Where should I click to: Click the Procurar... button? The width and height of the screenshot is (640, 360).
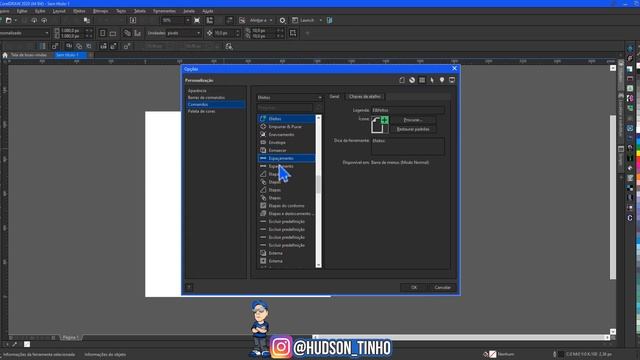point(413,120)
